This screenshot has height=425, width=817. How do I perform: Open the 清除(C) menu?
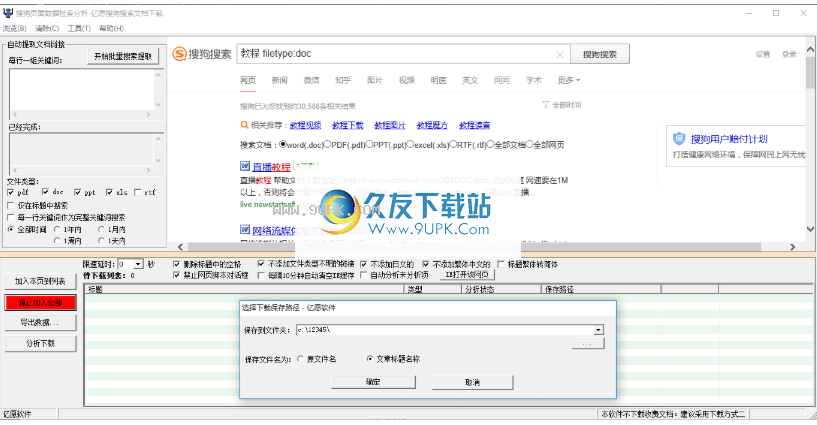pos(47,28)
